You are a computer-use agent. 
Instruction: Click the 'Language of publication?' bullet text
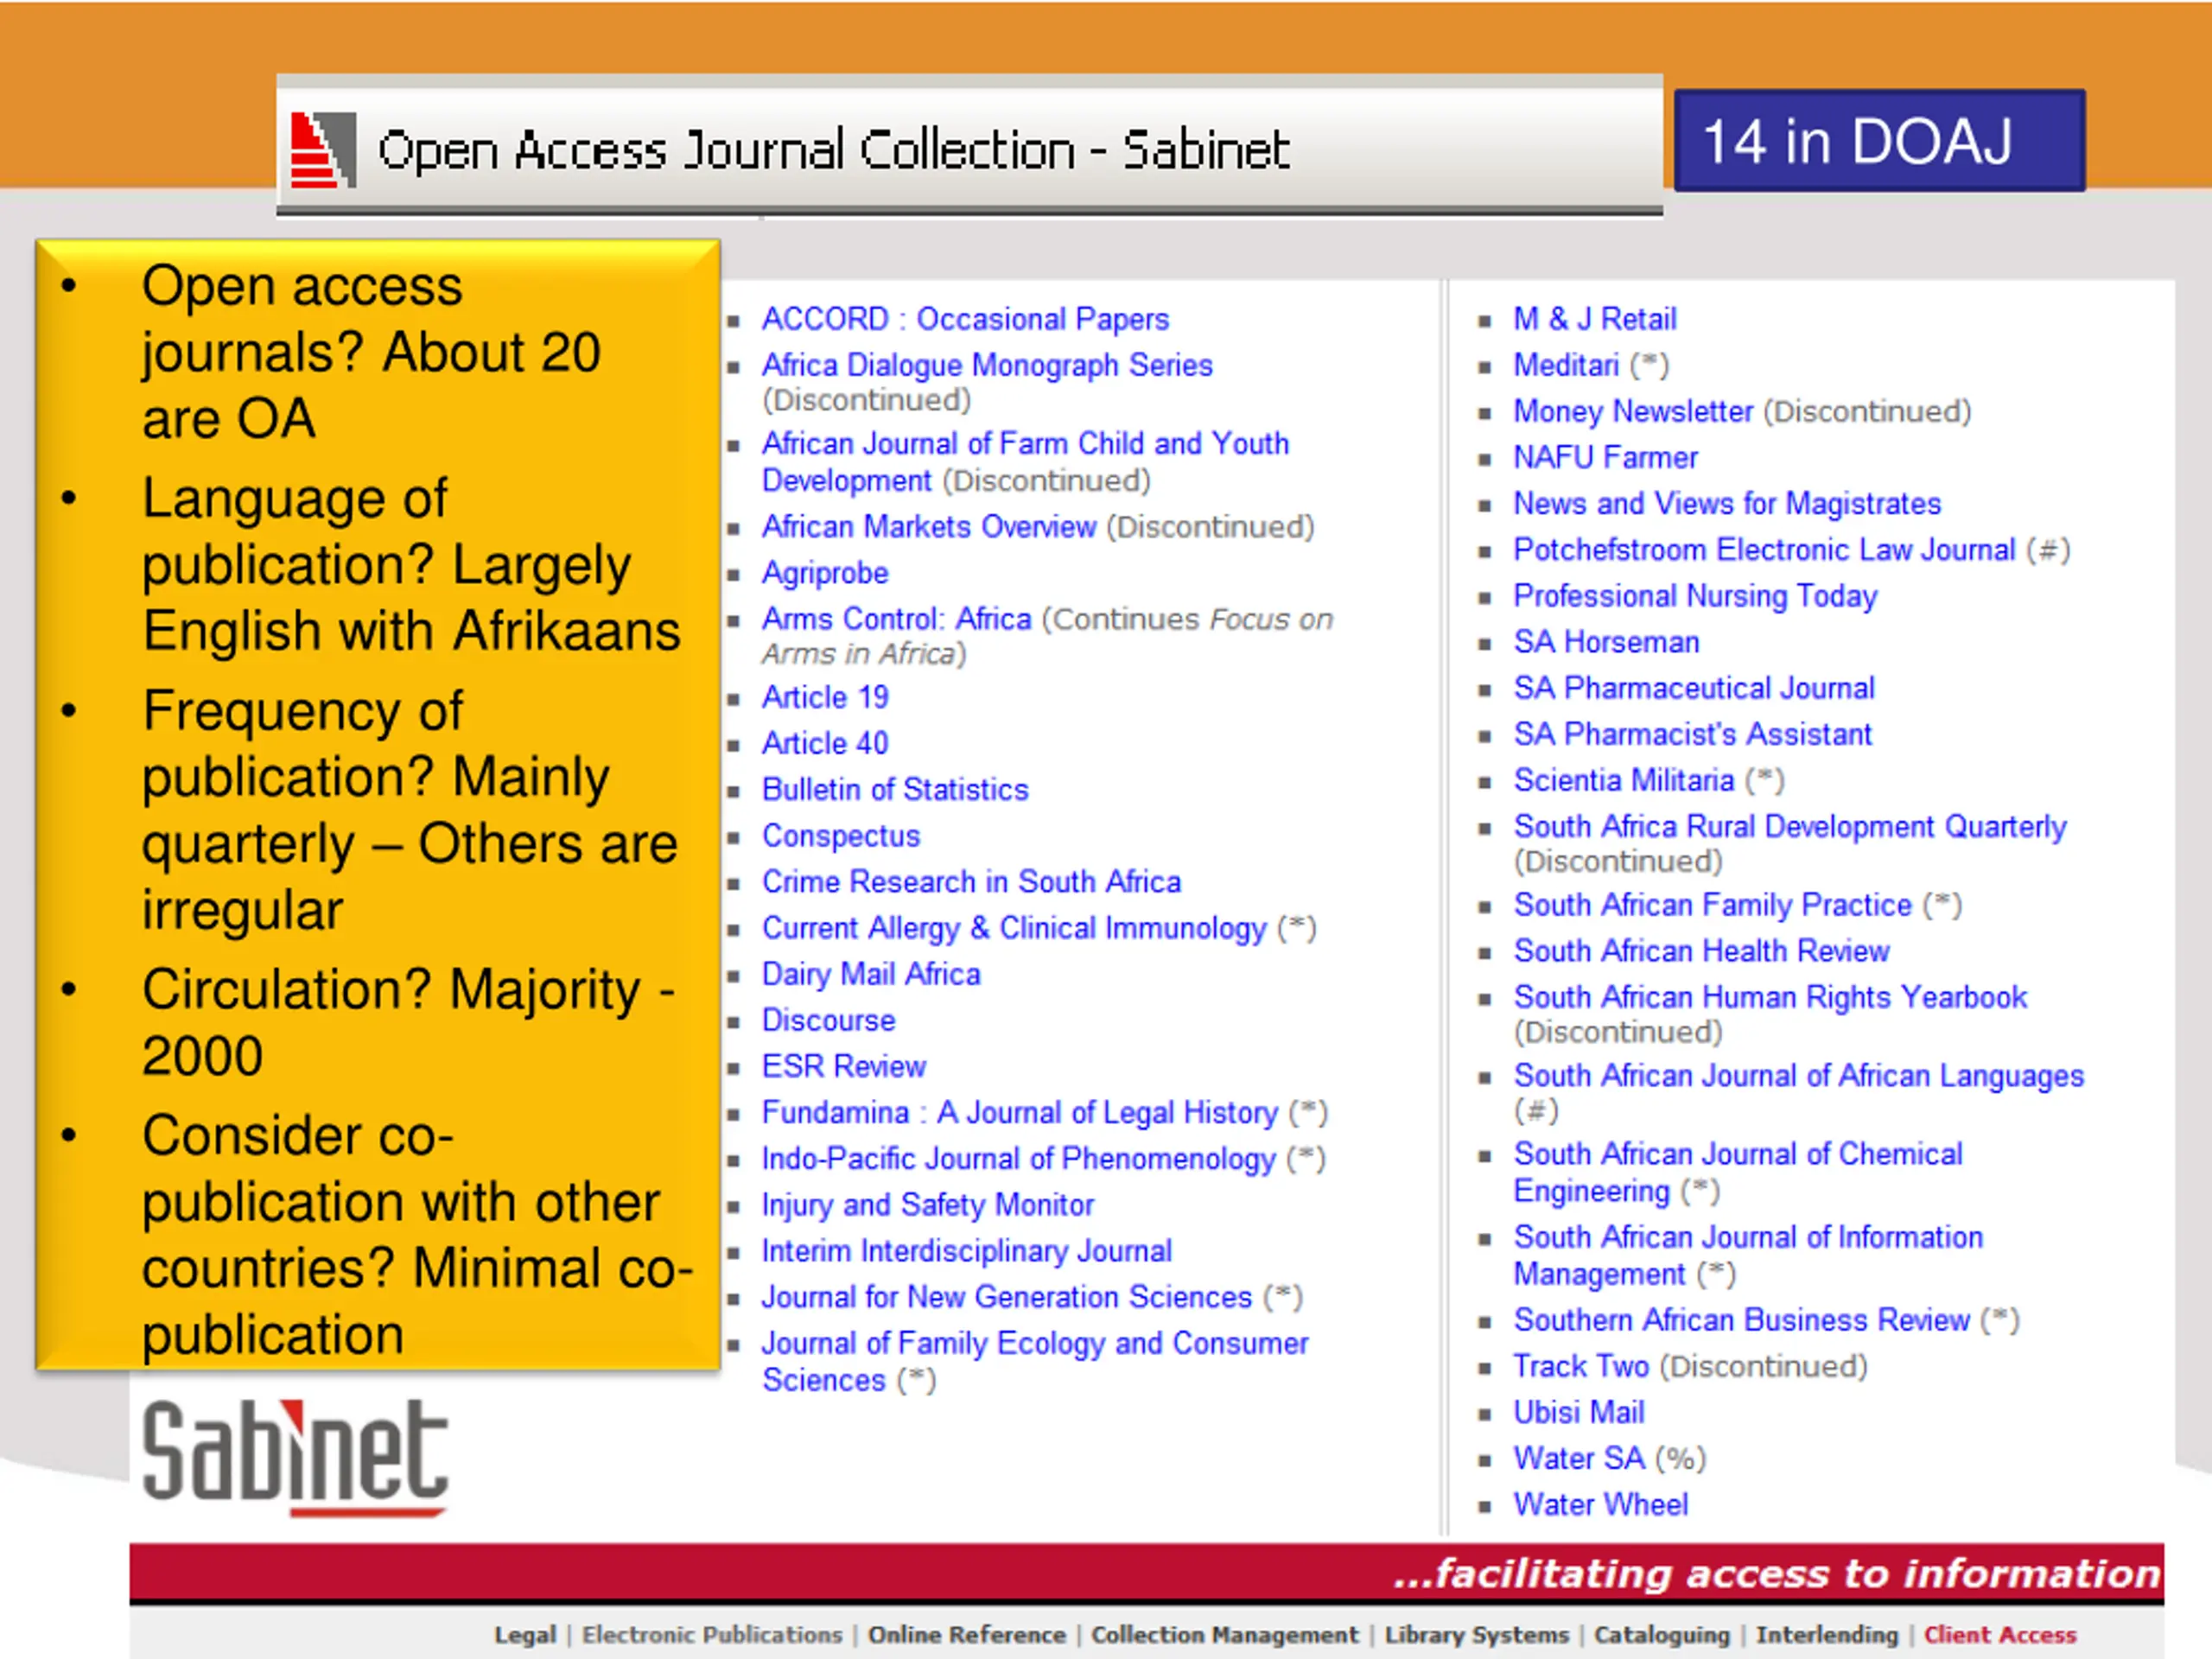point(411,564)
